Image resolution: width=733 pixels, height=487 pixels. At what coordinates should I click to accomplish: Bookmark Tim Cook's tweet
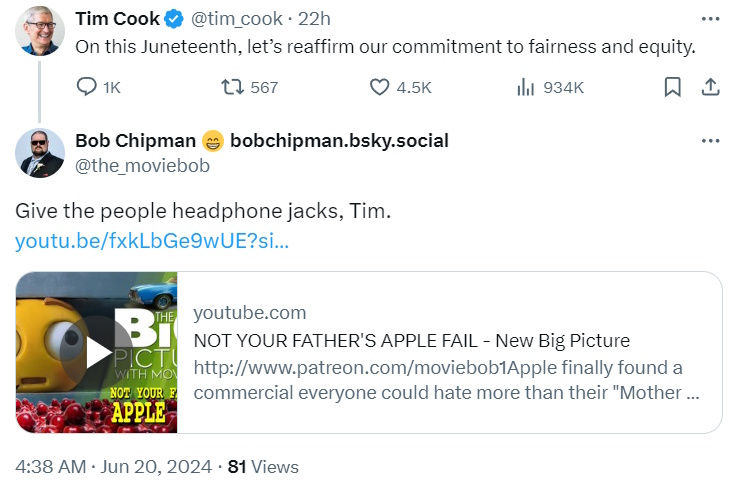pos(673,88)
